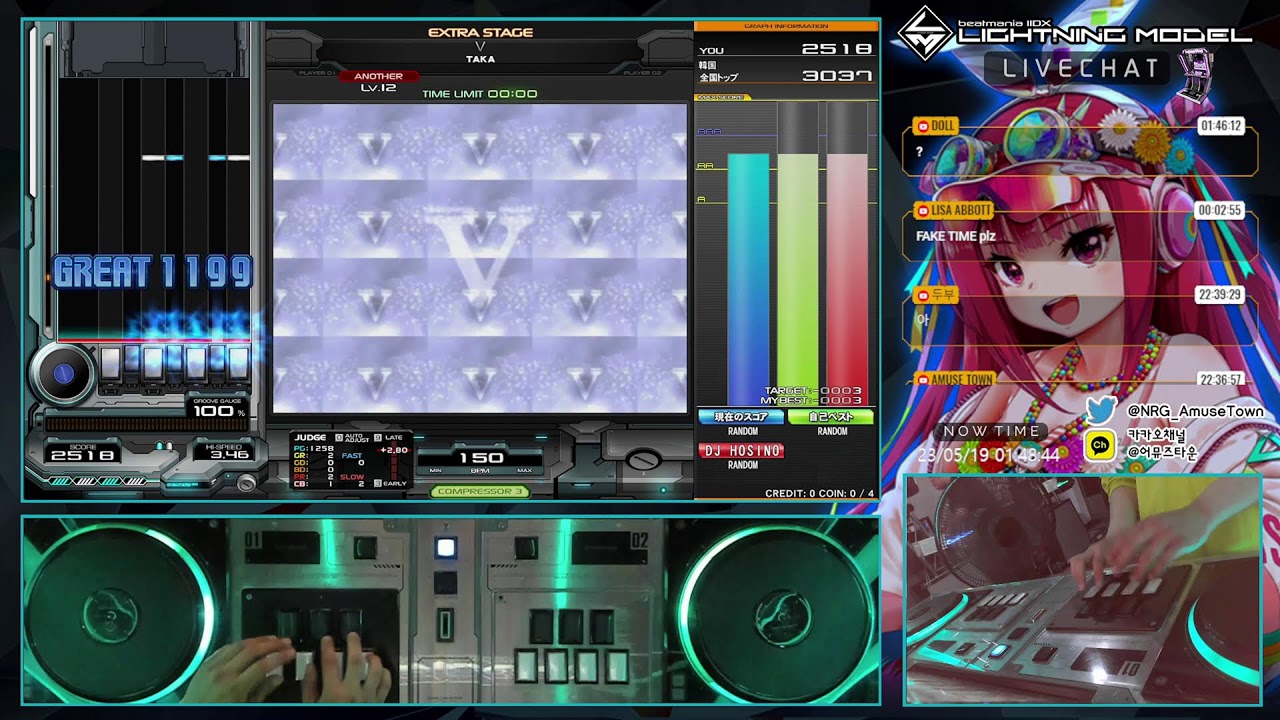Click the chat timestamp 01:46:12

pos(1221,126)
